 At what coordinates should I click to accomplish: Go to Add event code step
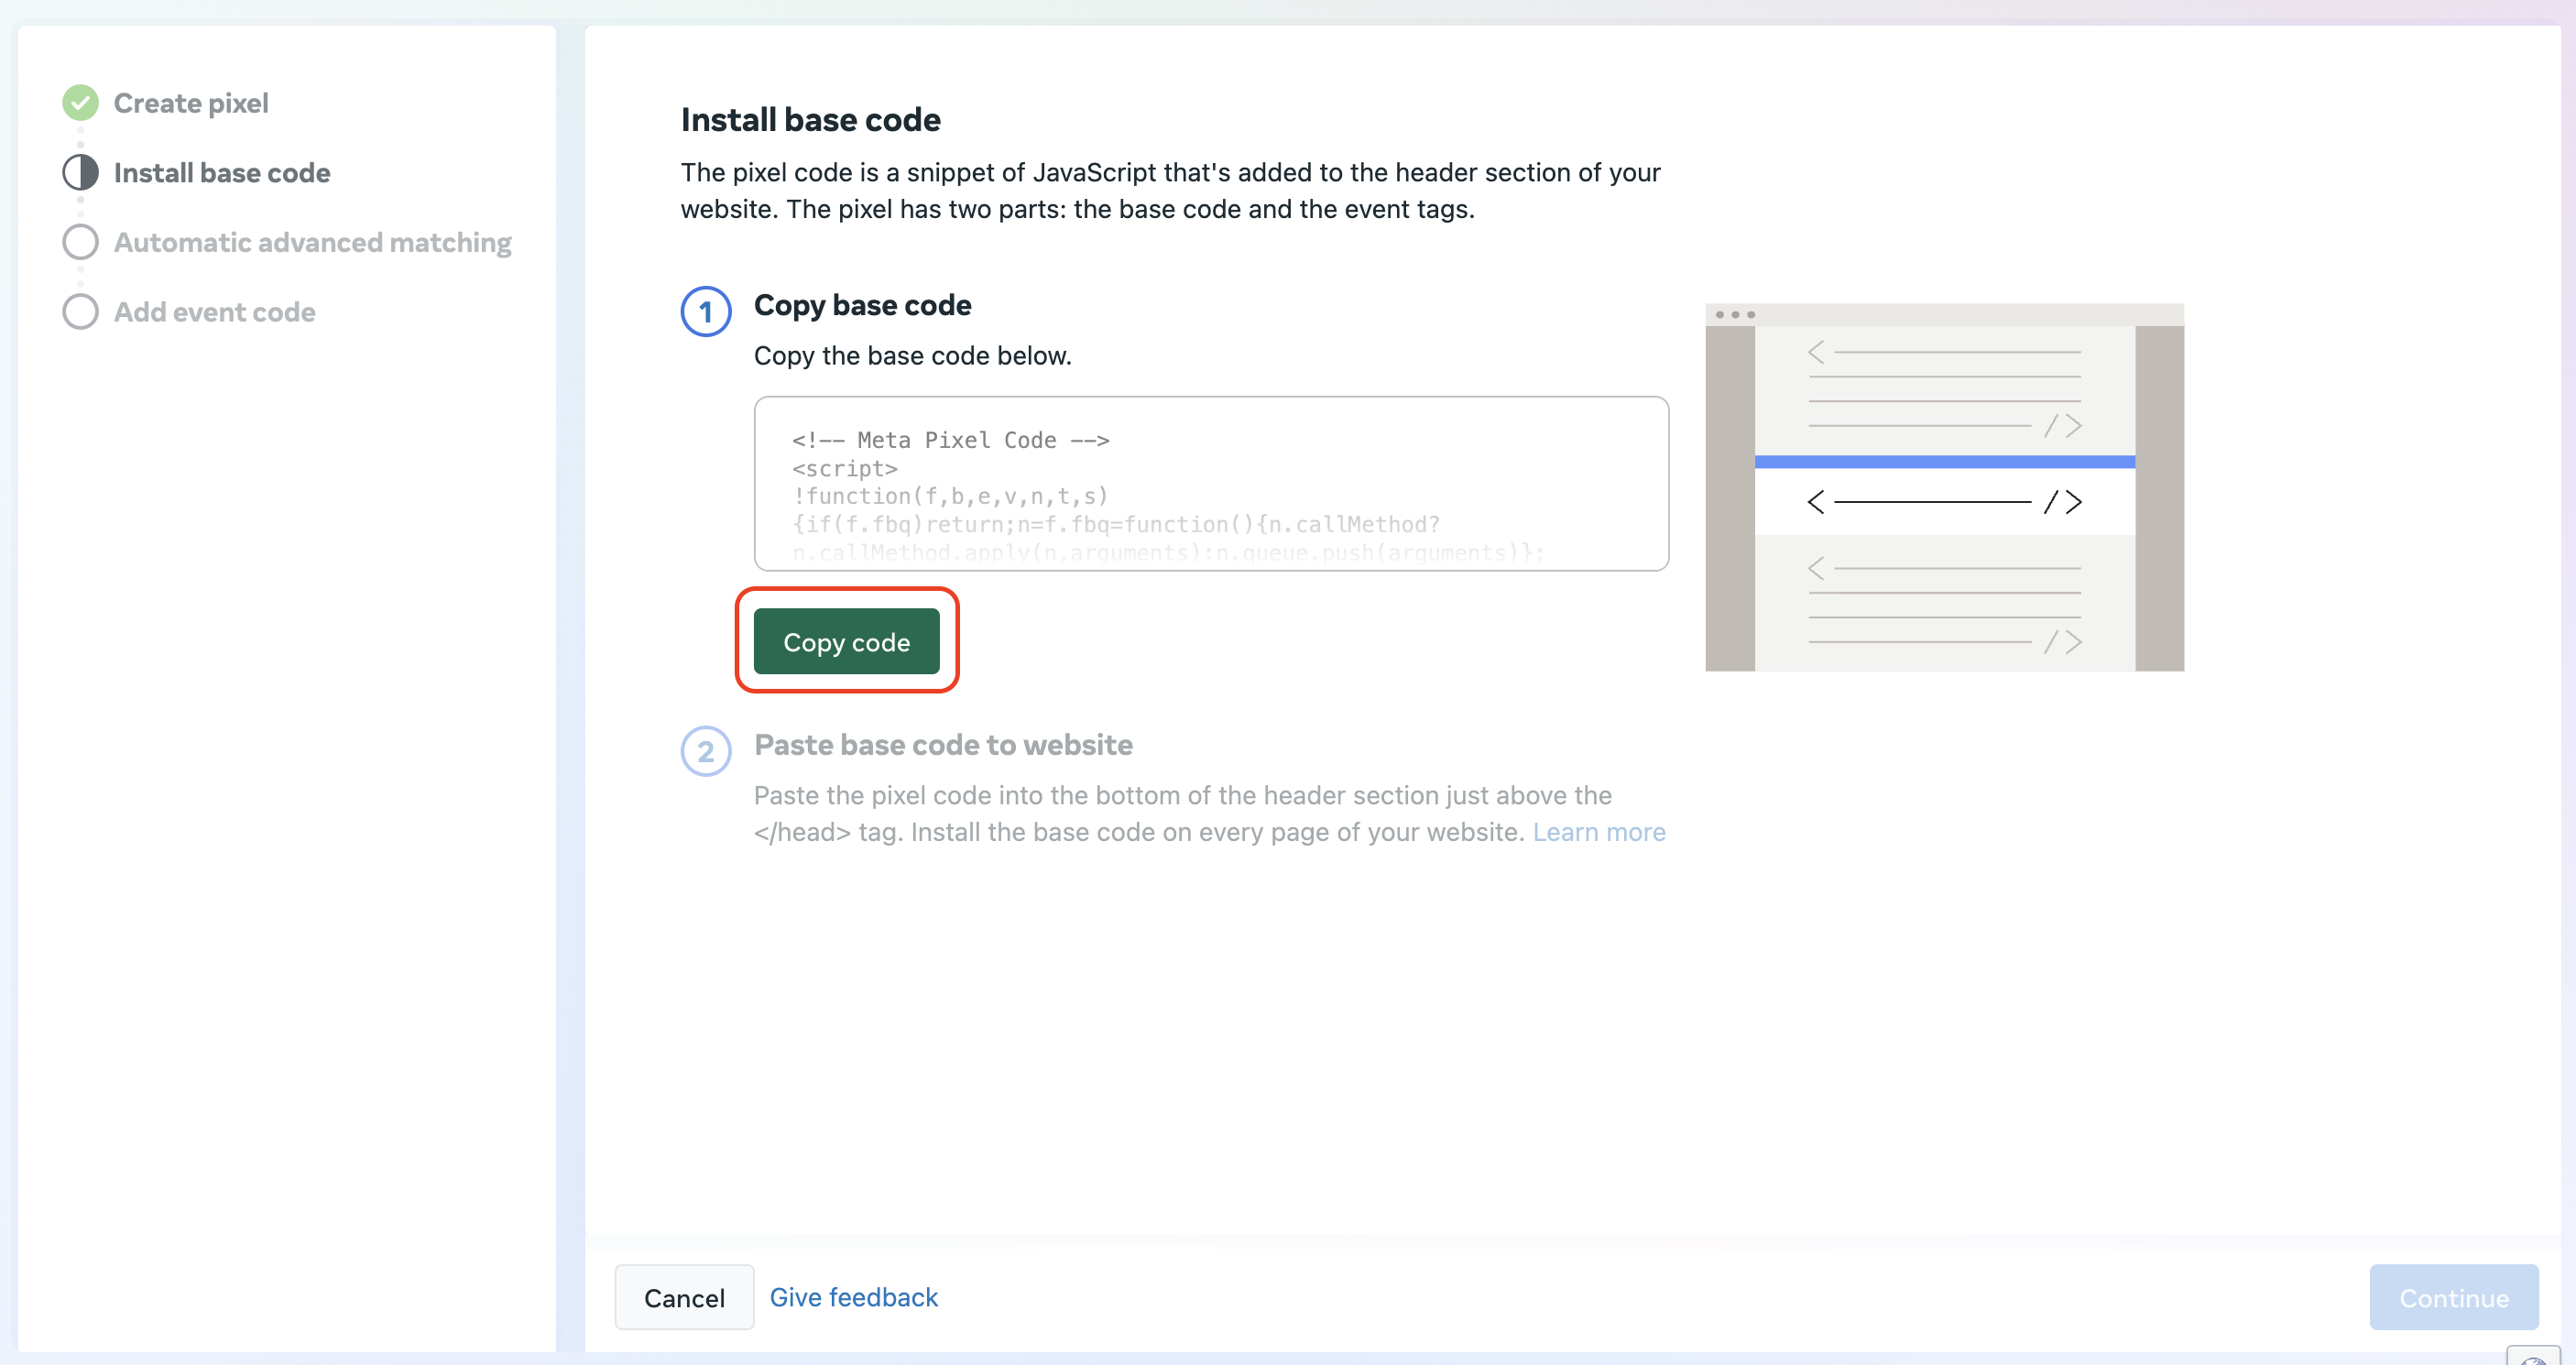tap(214, 312)
